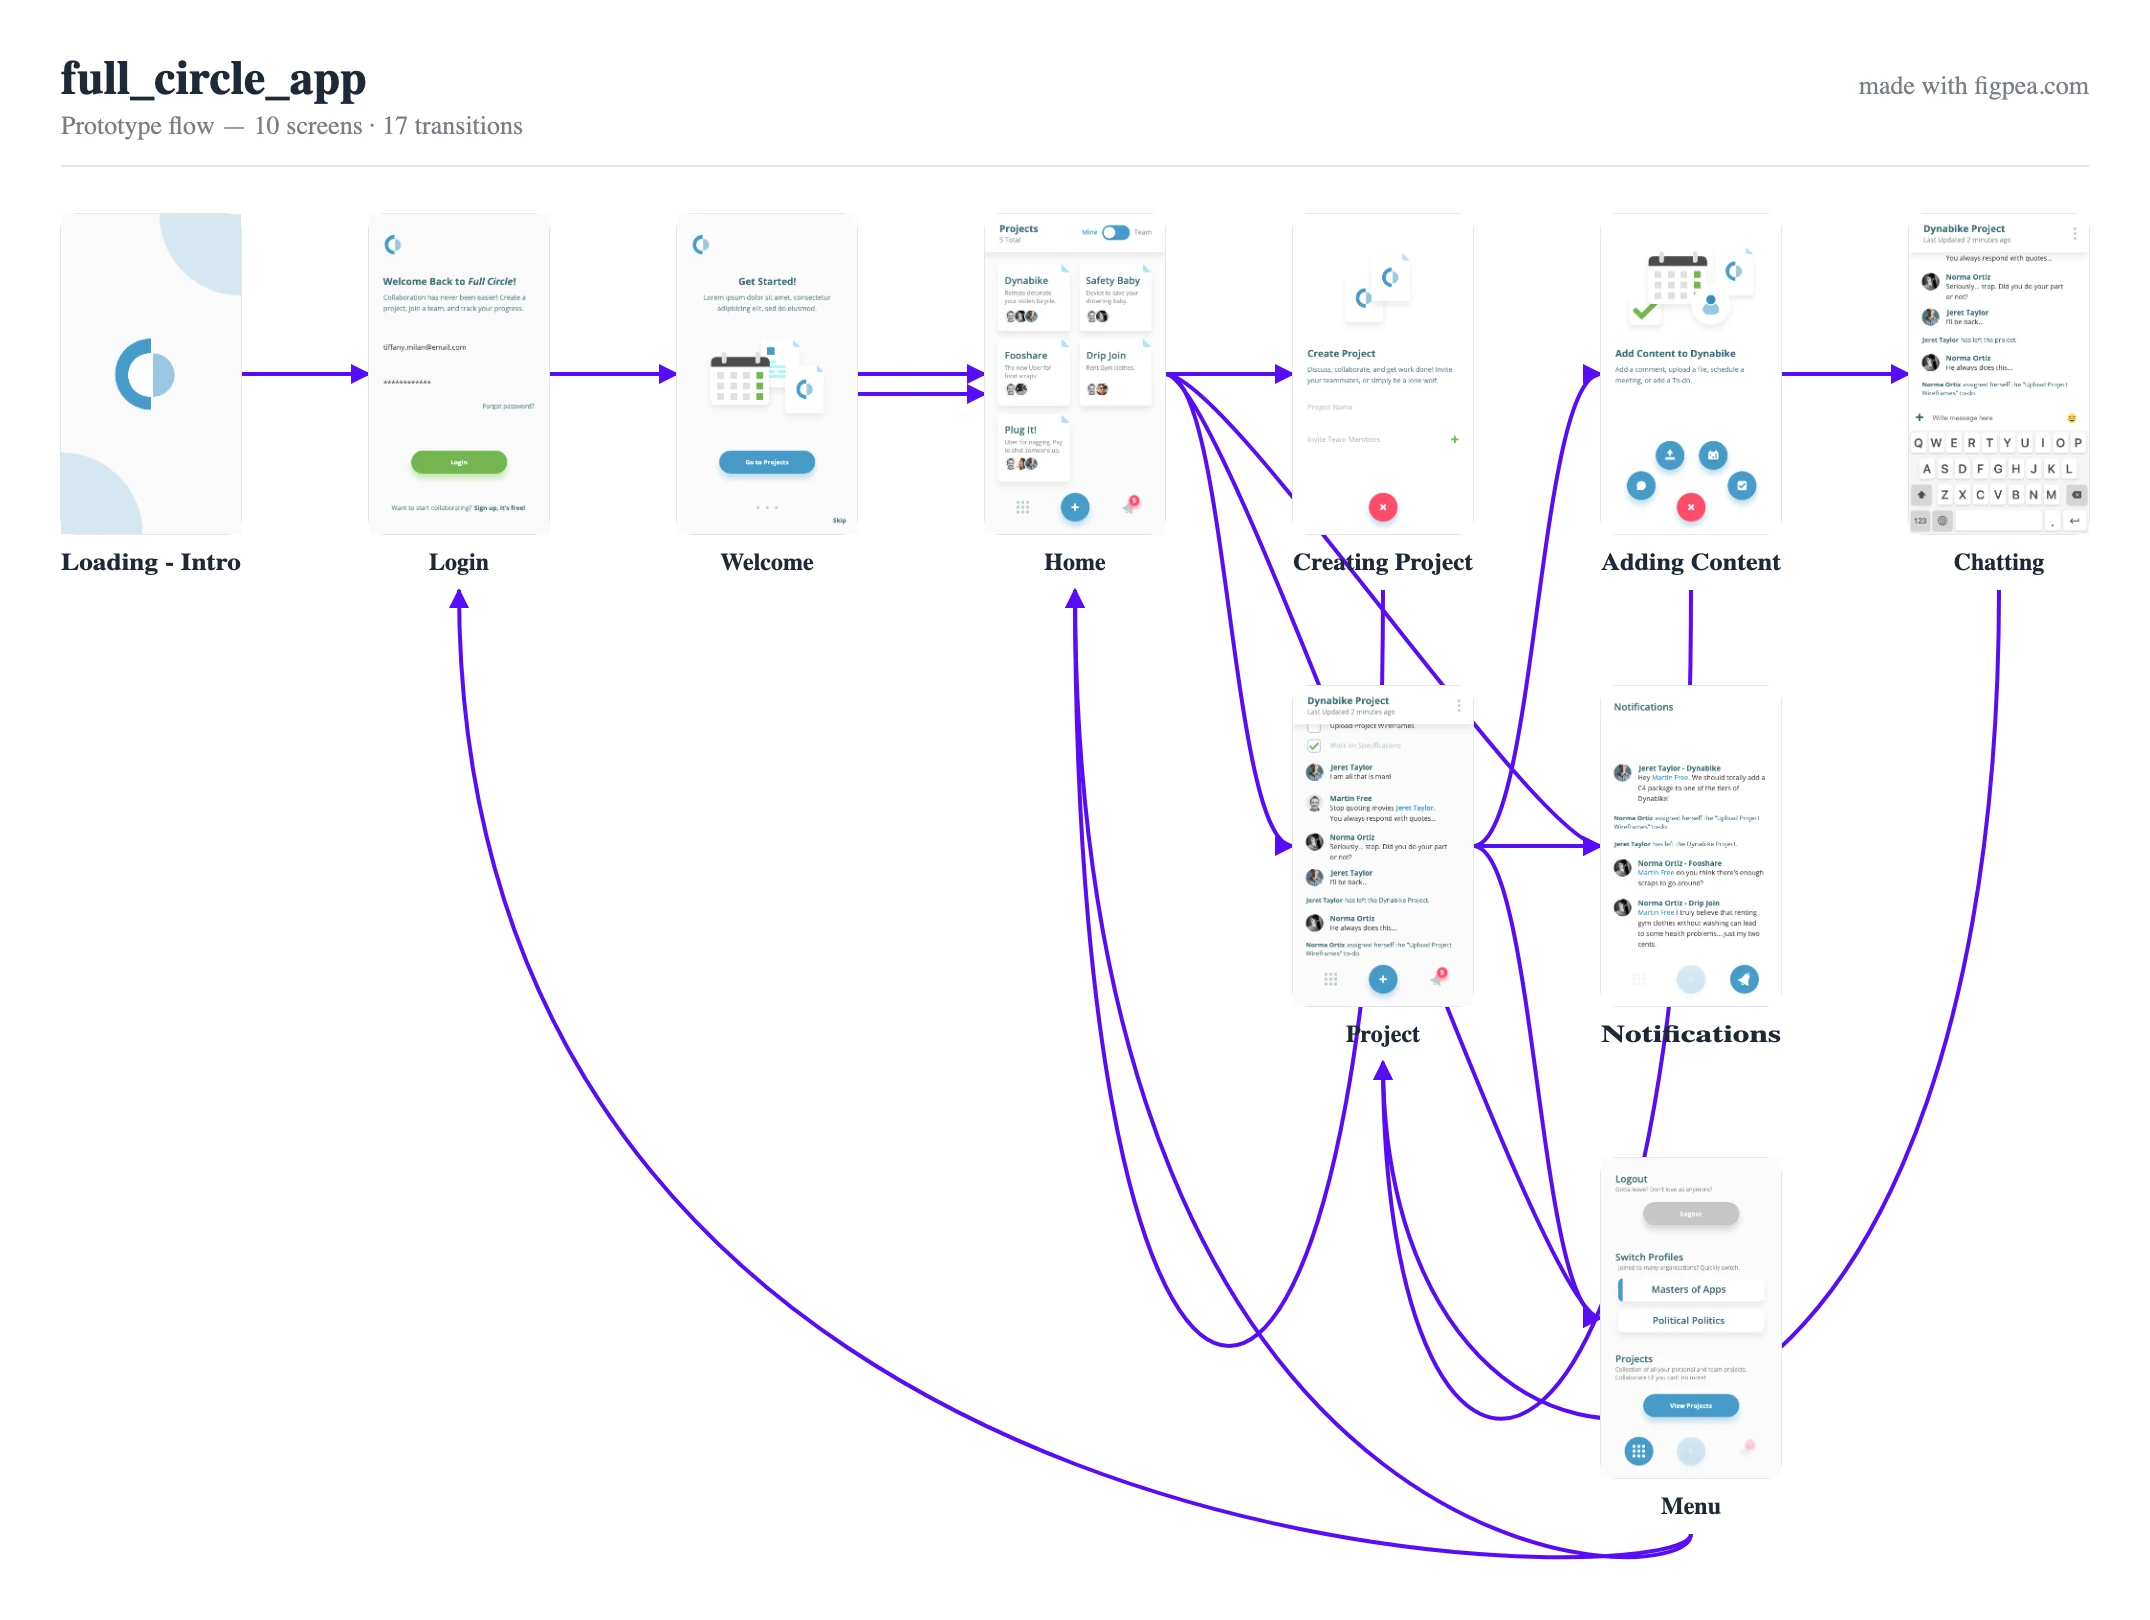This screenshot has height=1620, width=2150.
Task: Click Full Circle logo on Login screen
Action: (x=393, y=244)
